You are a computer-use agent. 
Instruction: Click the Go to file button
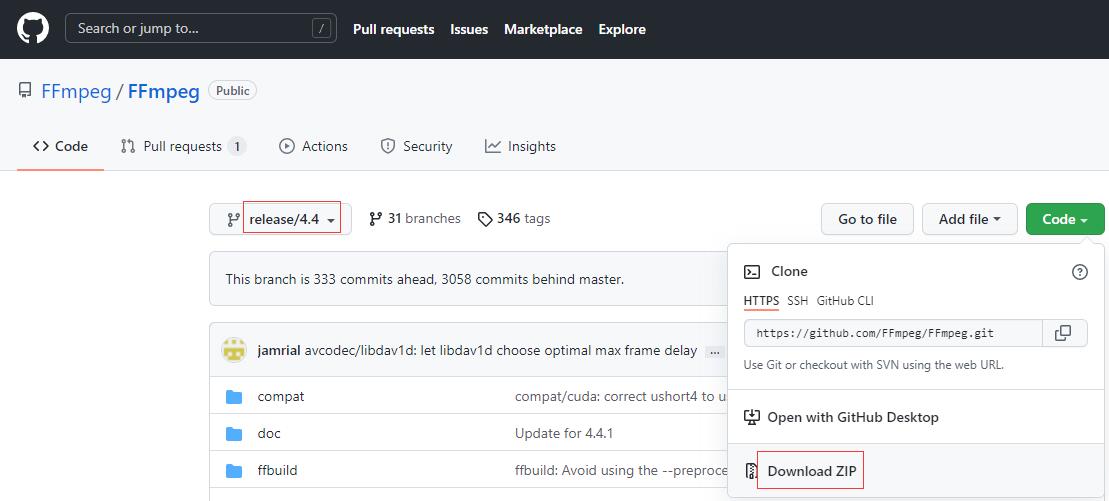click(x=867, y=219)
